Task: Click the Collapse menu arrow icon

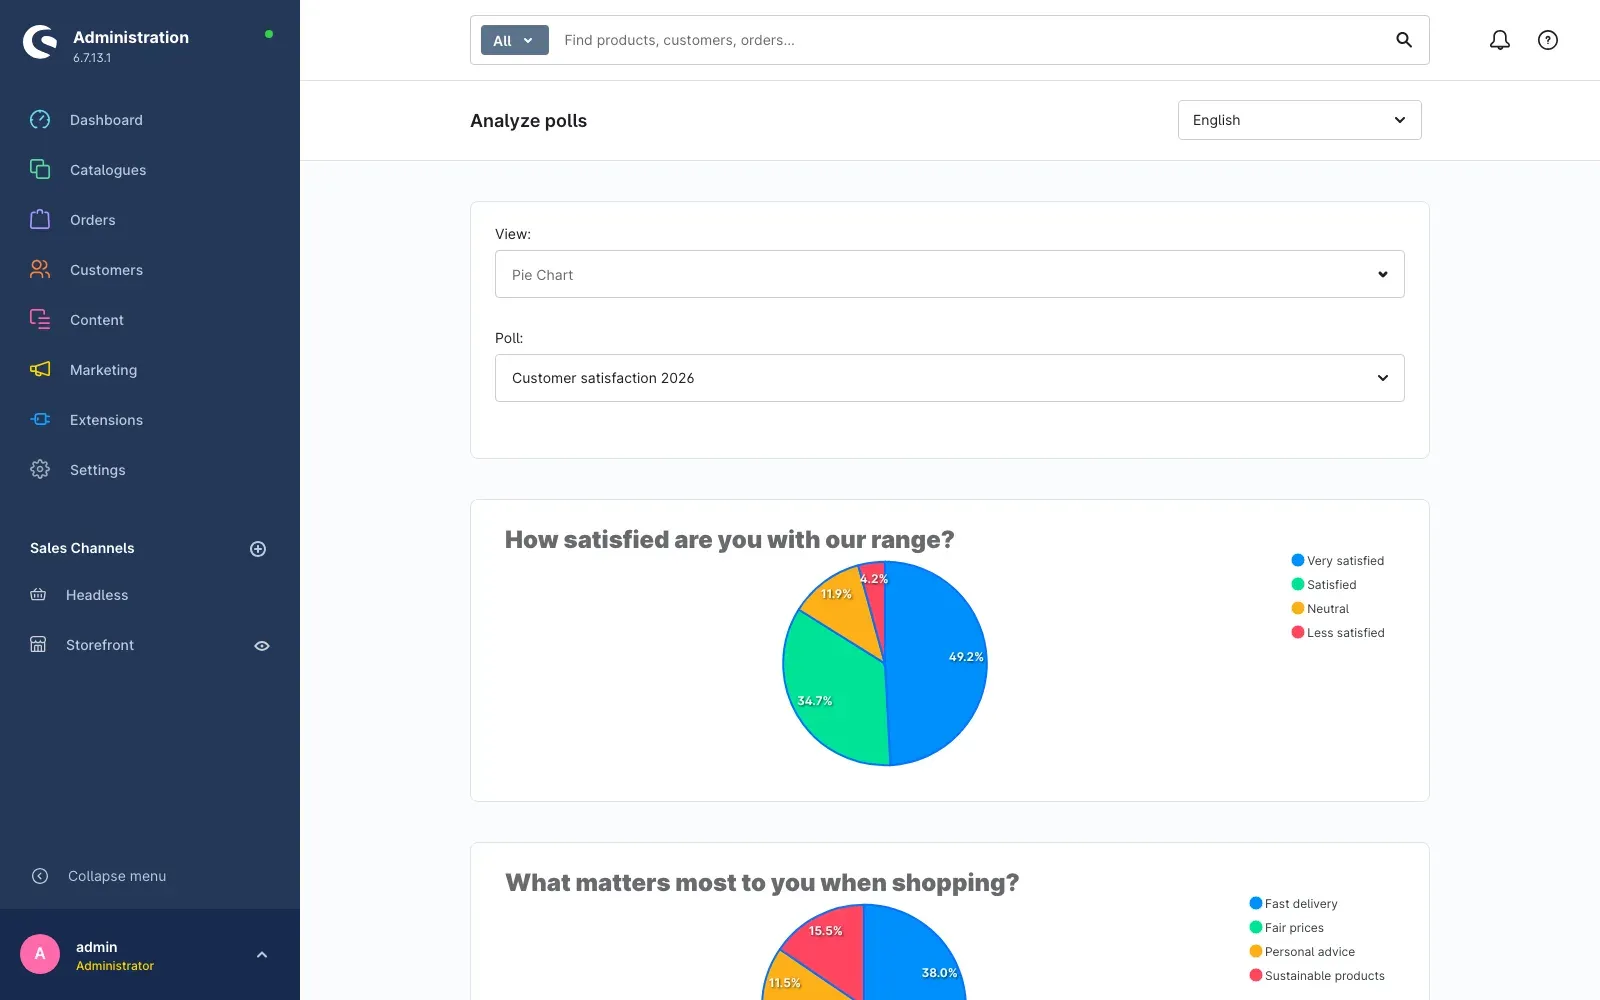Action: (40, 876)
